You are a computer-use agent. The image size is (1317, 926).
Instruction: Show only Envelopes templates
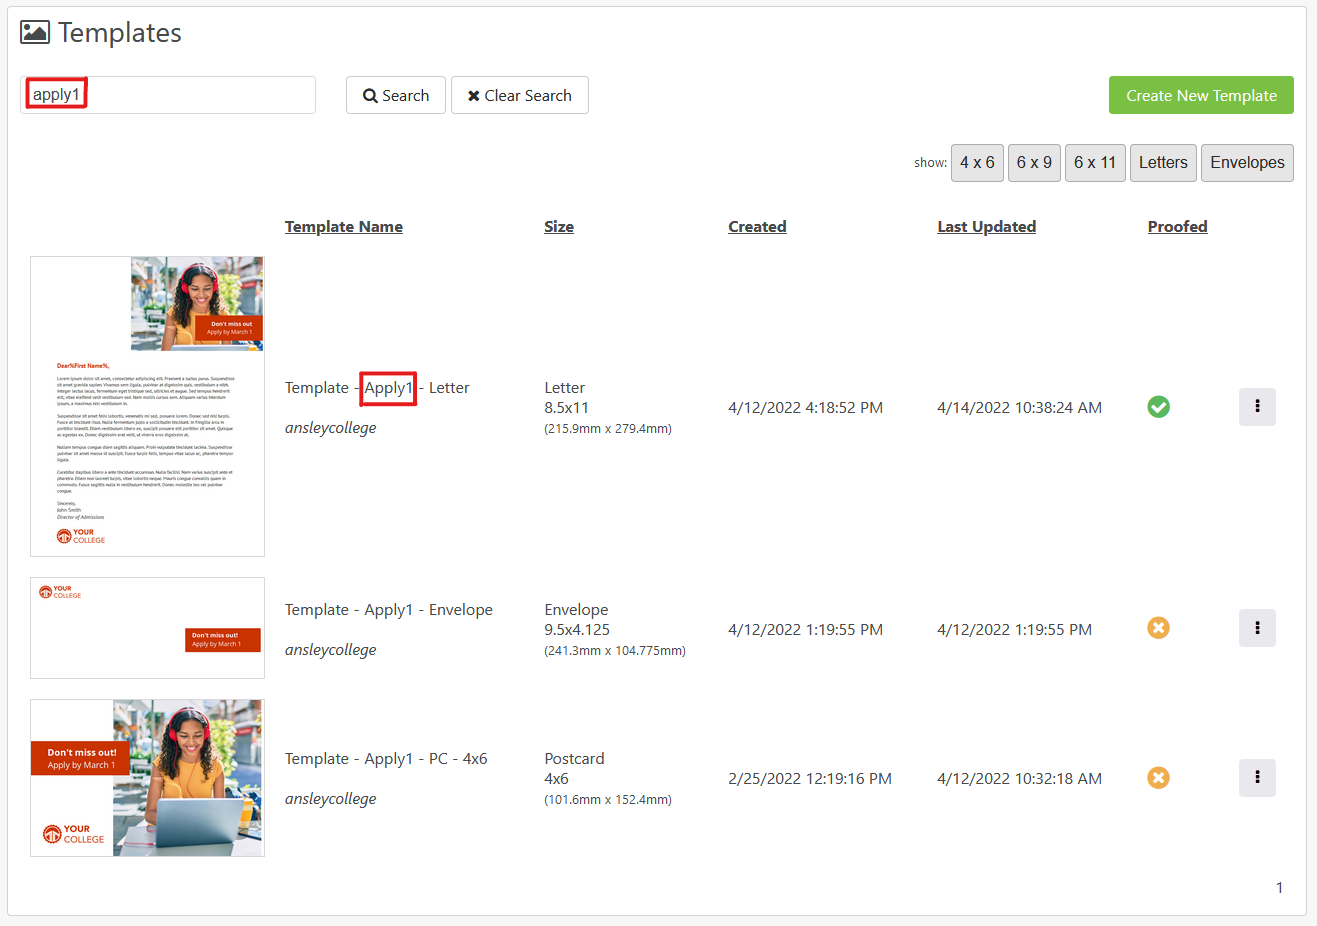[x=1247, y=163]
